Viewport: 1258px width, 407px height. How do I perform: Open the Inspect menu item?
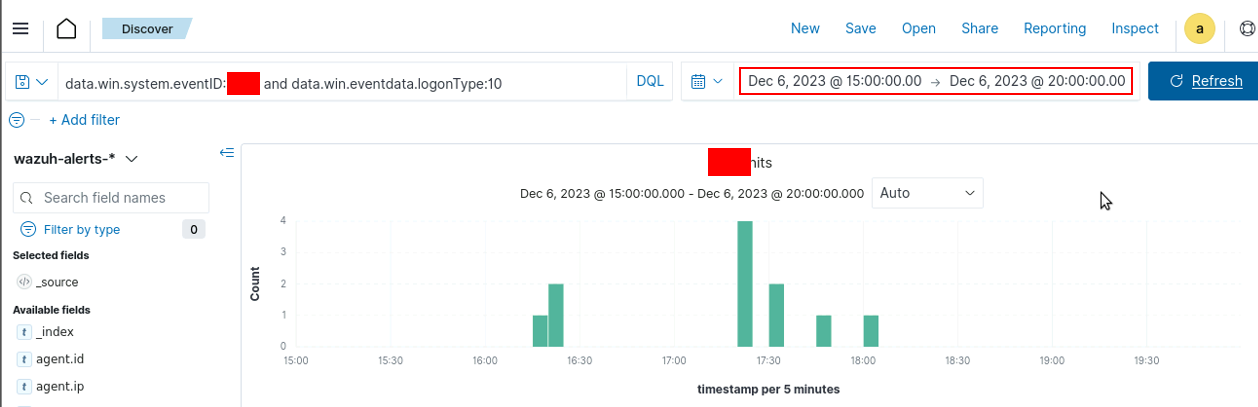[x=1135, y=29]
